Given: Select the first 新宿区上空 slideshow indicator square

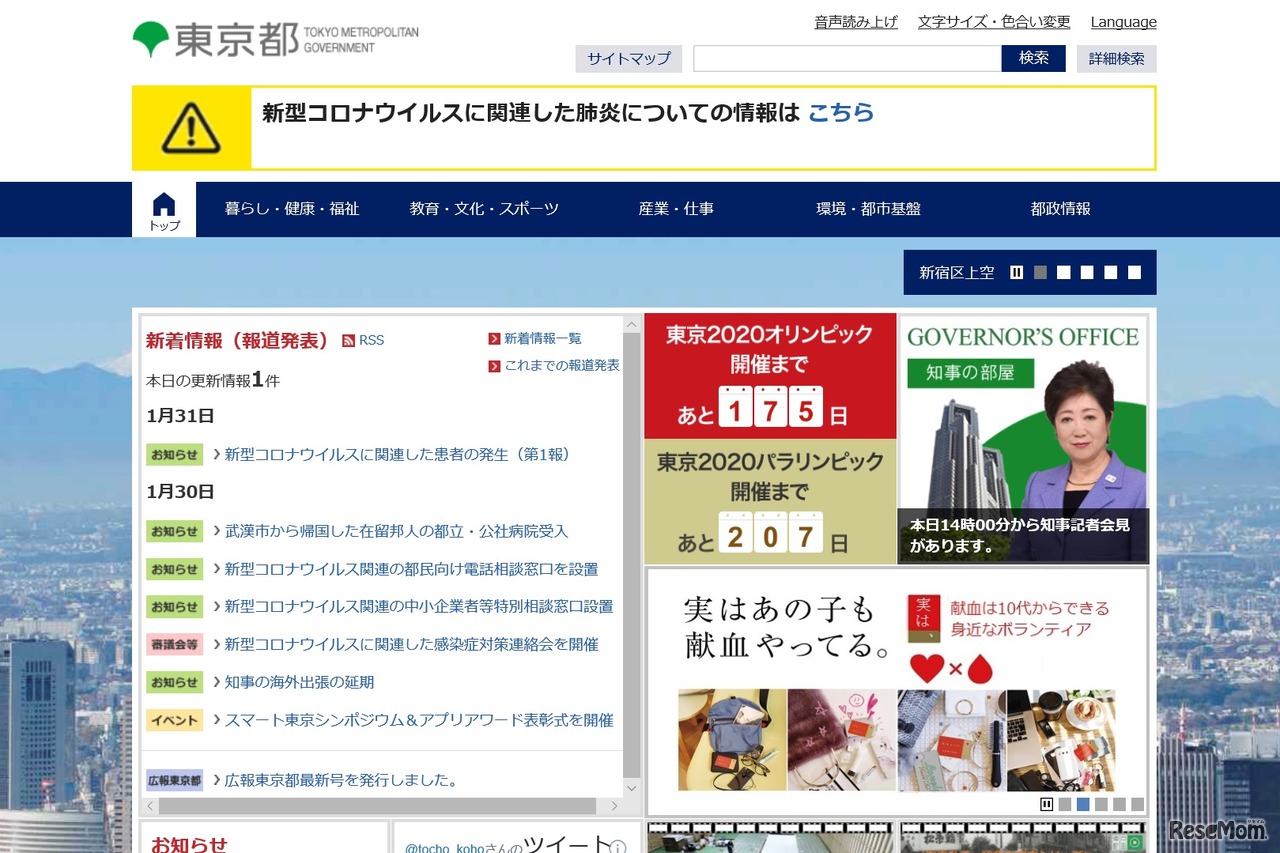Looking at the screenshot, I should pyautogui.click(x=1040, y=272).
